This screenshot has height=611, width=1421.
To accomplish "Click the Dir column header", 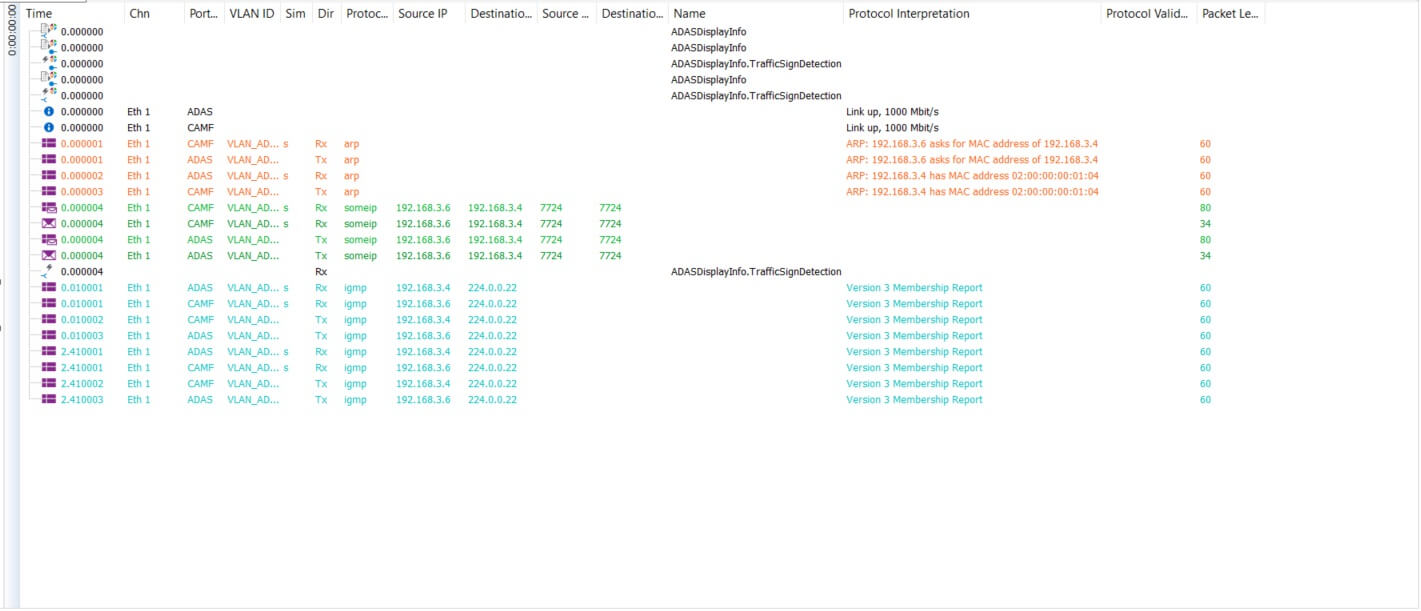I will (324, 14).
